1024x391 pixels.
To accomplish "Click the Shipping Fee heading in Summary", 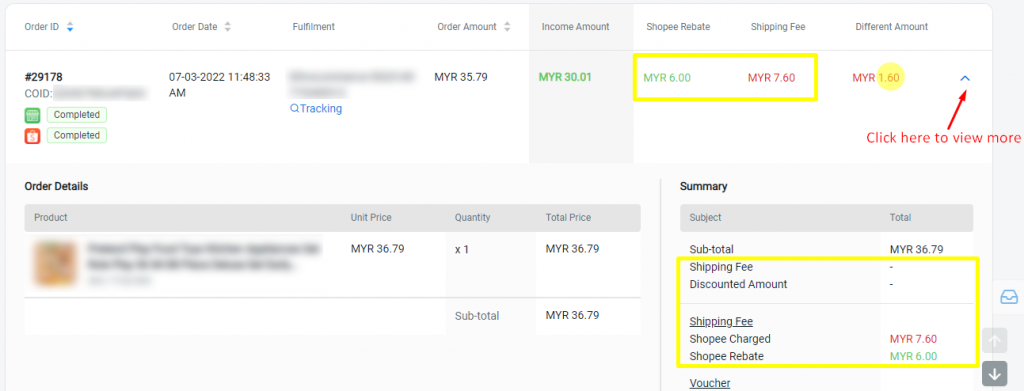I will point(721,321).
